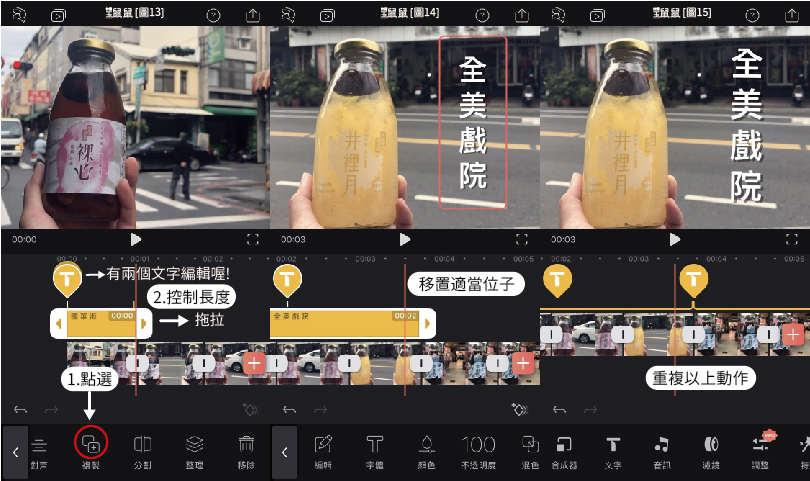Go back with the chevron in 圖13 toolbar

(15, 452)
